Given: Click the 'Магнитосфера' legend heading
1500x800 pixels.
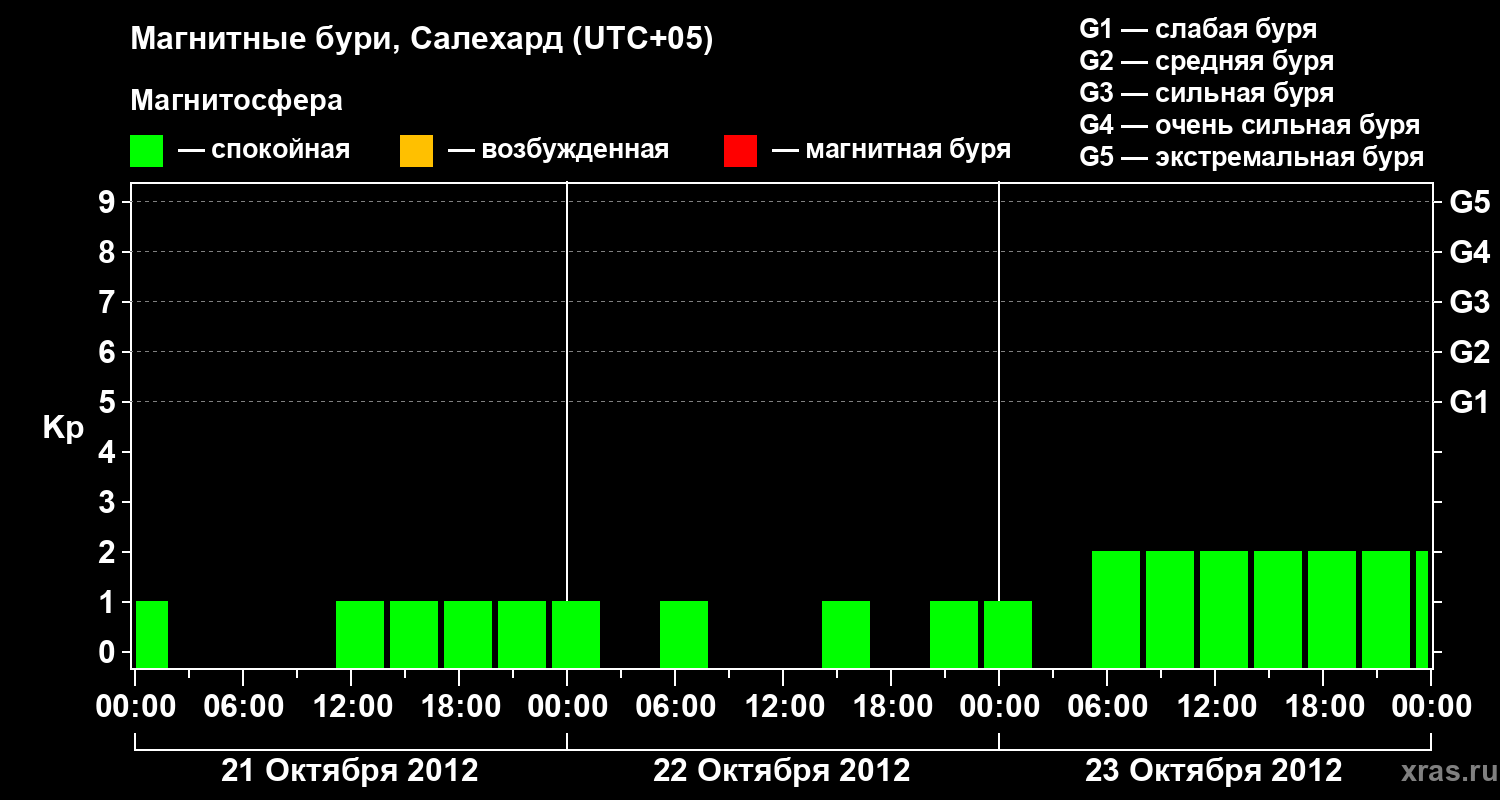Looking at the screenshot, I should tap(236, 101).
